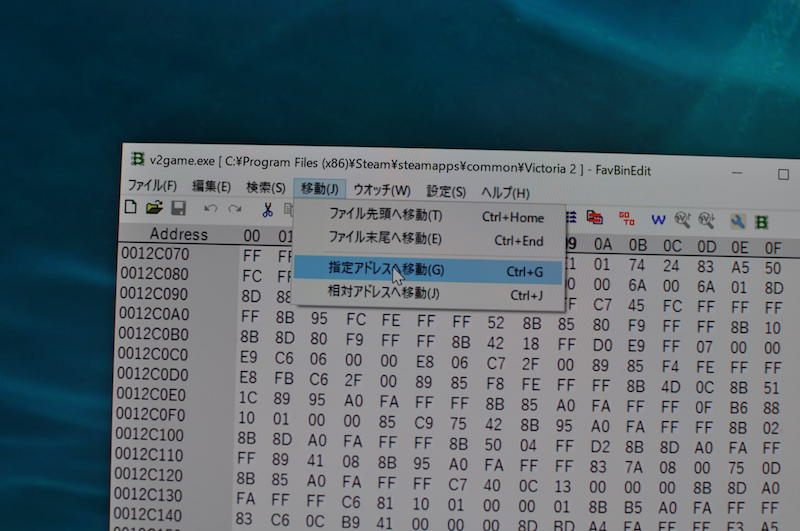800x531 pixels.
Task: Click byte 52 in row 0012C0A0
Action: pyautogui.click(x=495, y=323)
